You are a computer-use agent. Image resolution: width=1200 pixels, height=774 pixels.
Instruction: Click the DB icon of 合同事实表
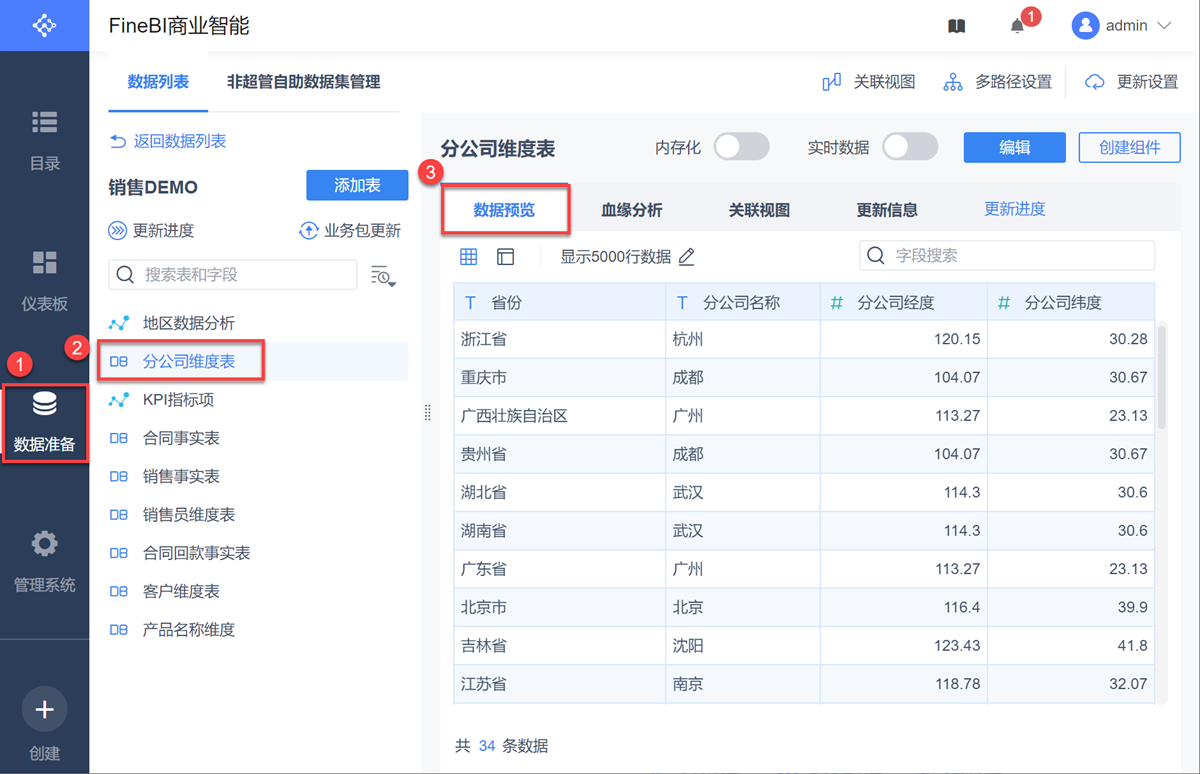click(x=119, y=438)
